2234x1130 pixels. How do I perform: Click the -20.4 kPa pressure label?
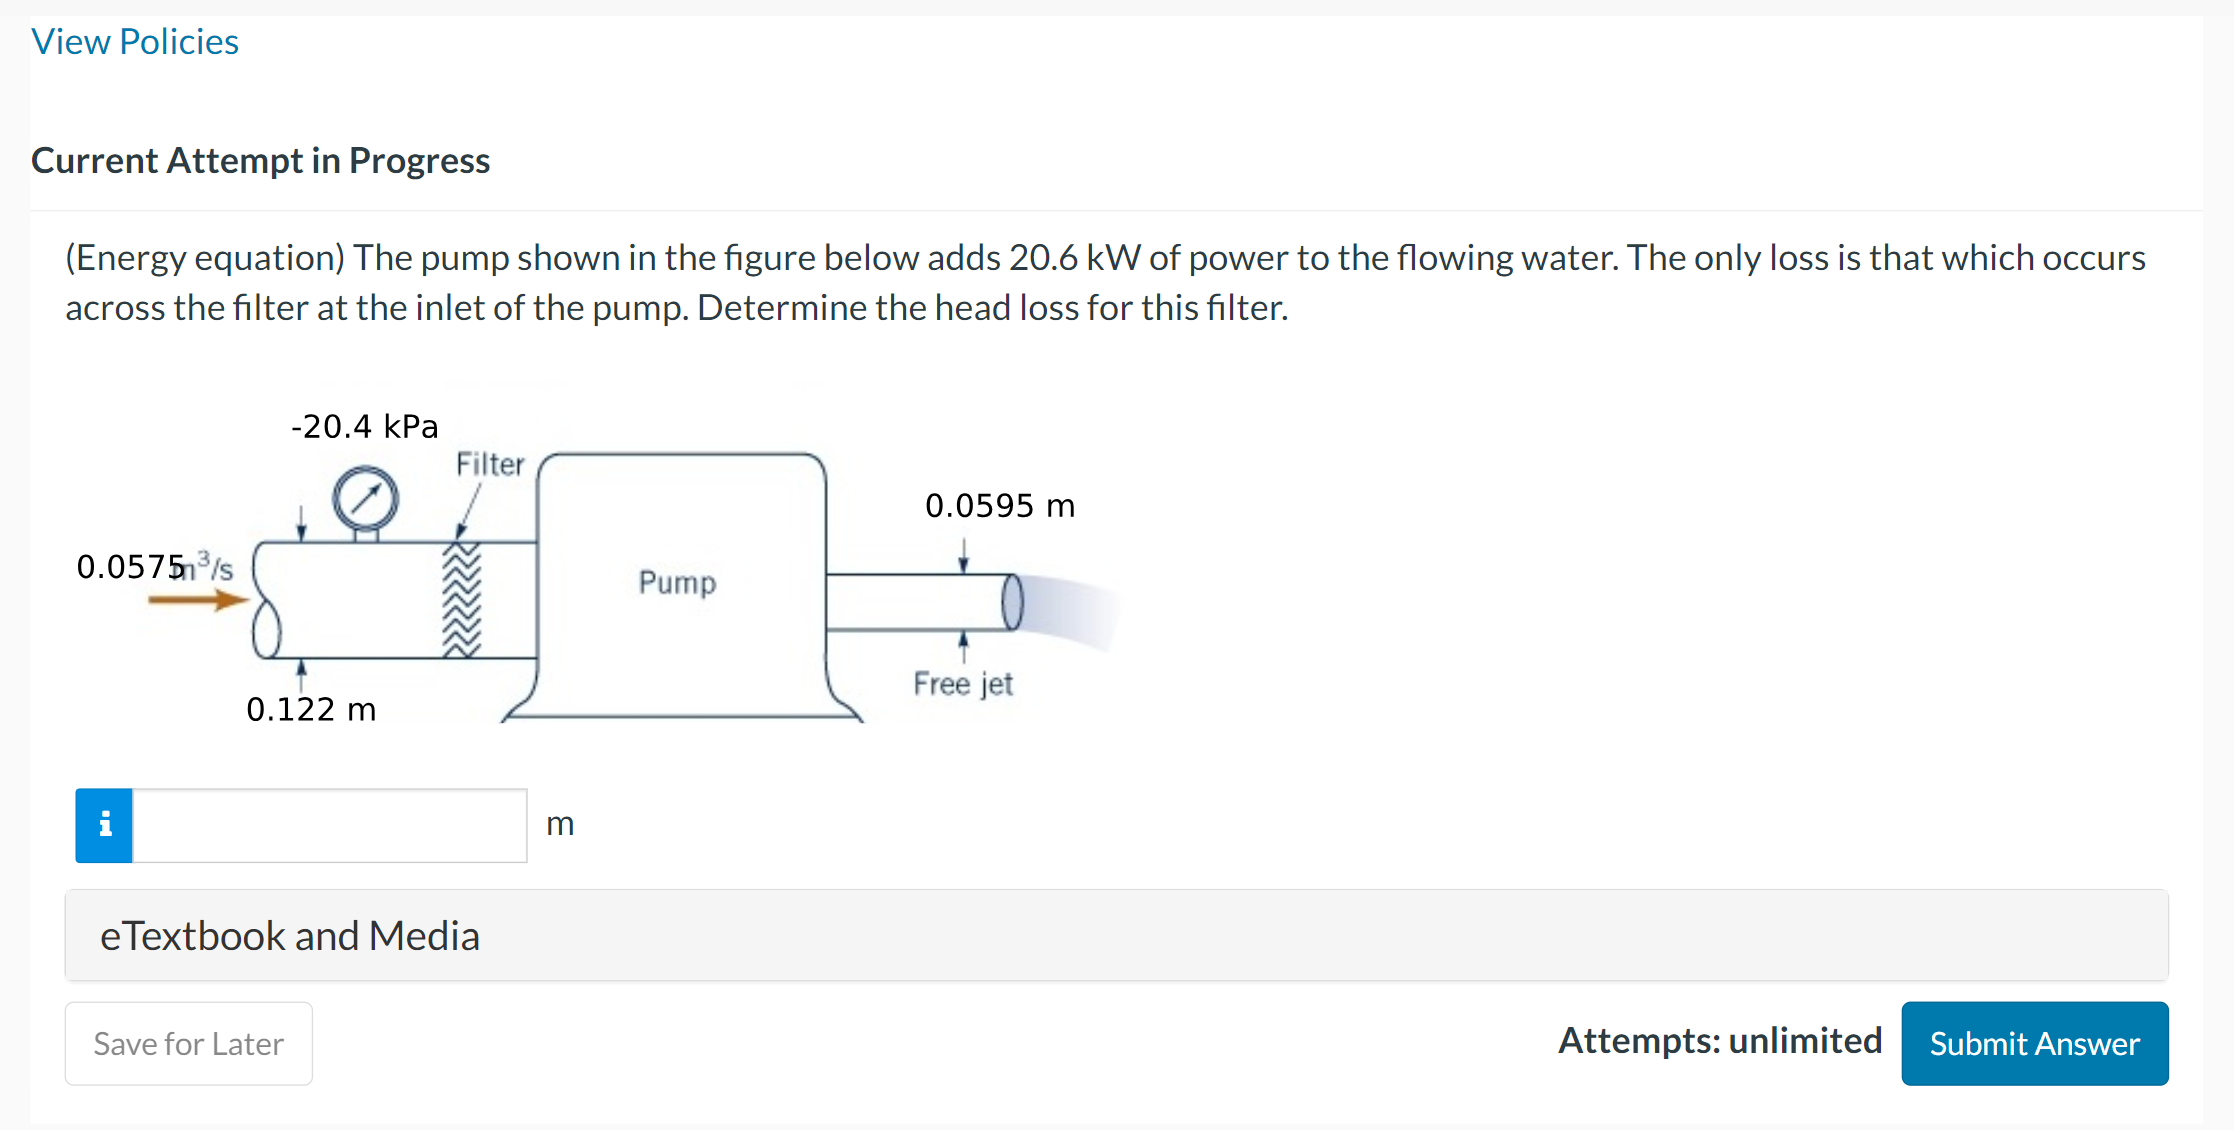(x=364, y=425)
